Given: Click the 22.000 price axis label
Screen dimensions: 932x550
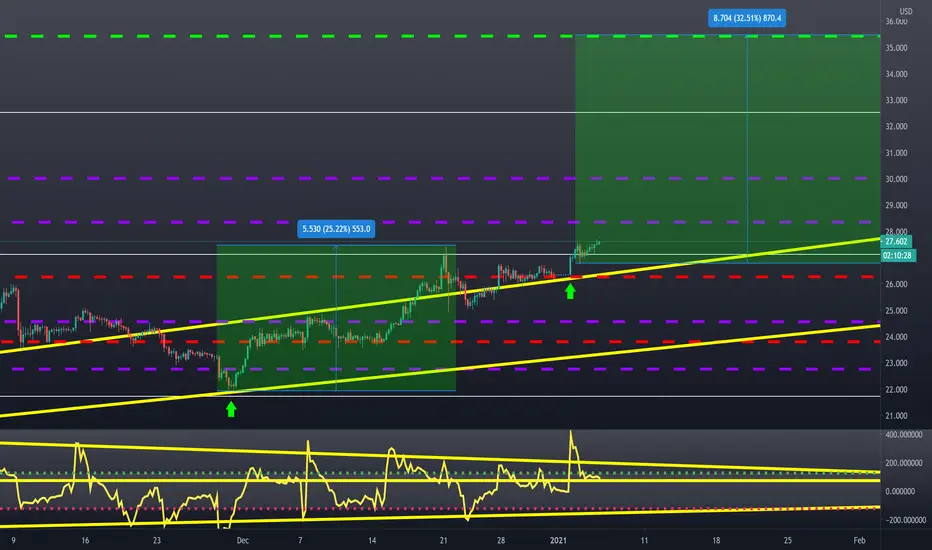Looking at the screenshot, I should 896,389.
